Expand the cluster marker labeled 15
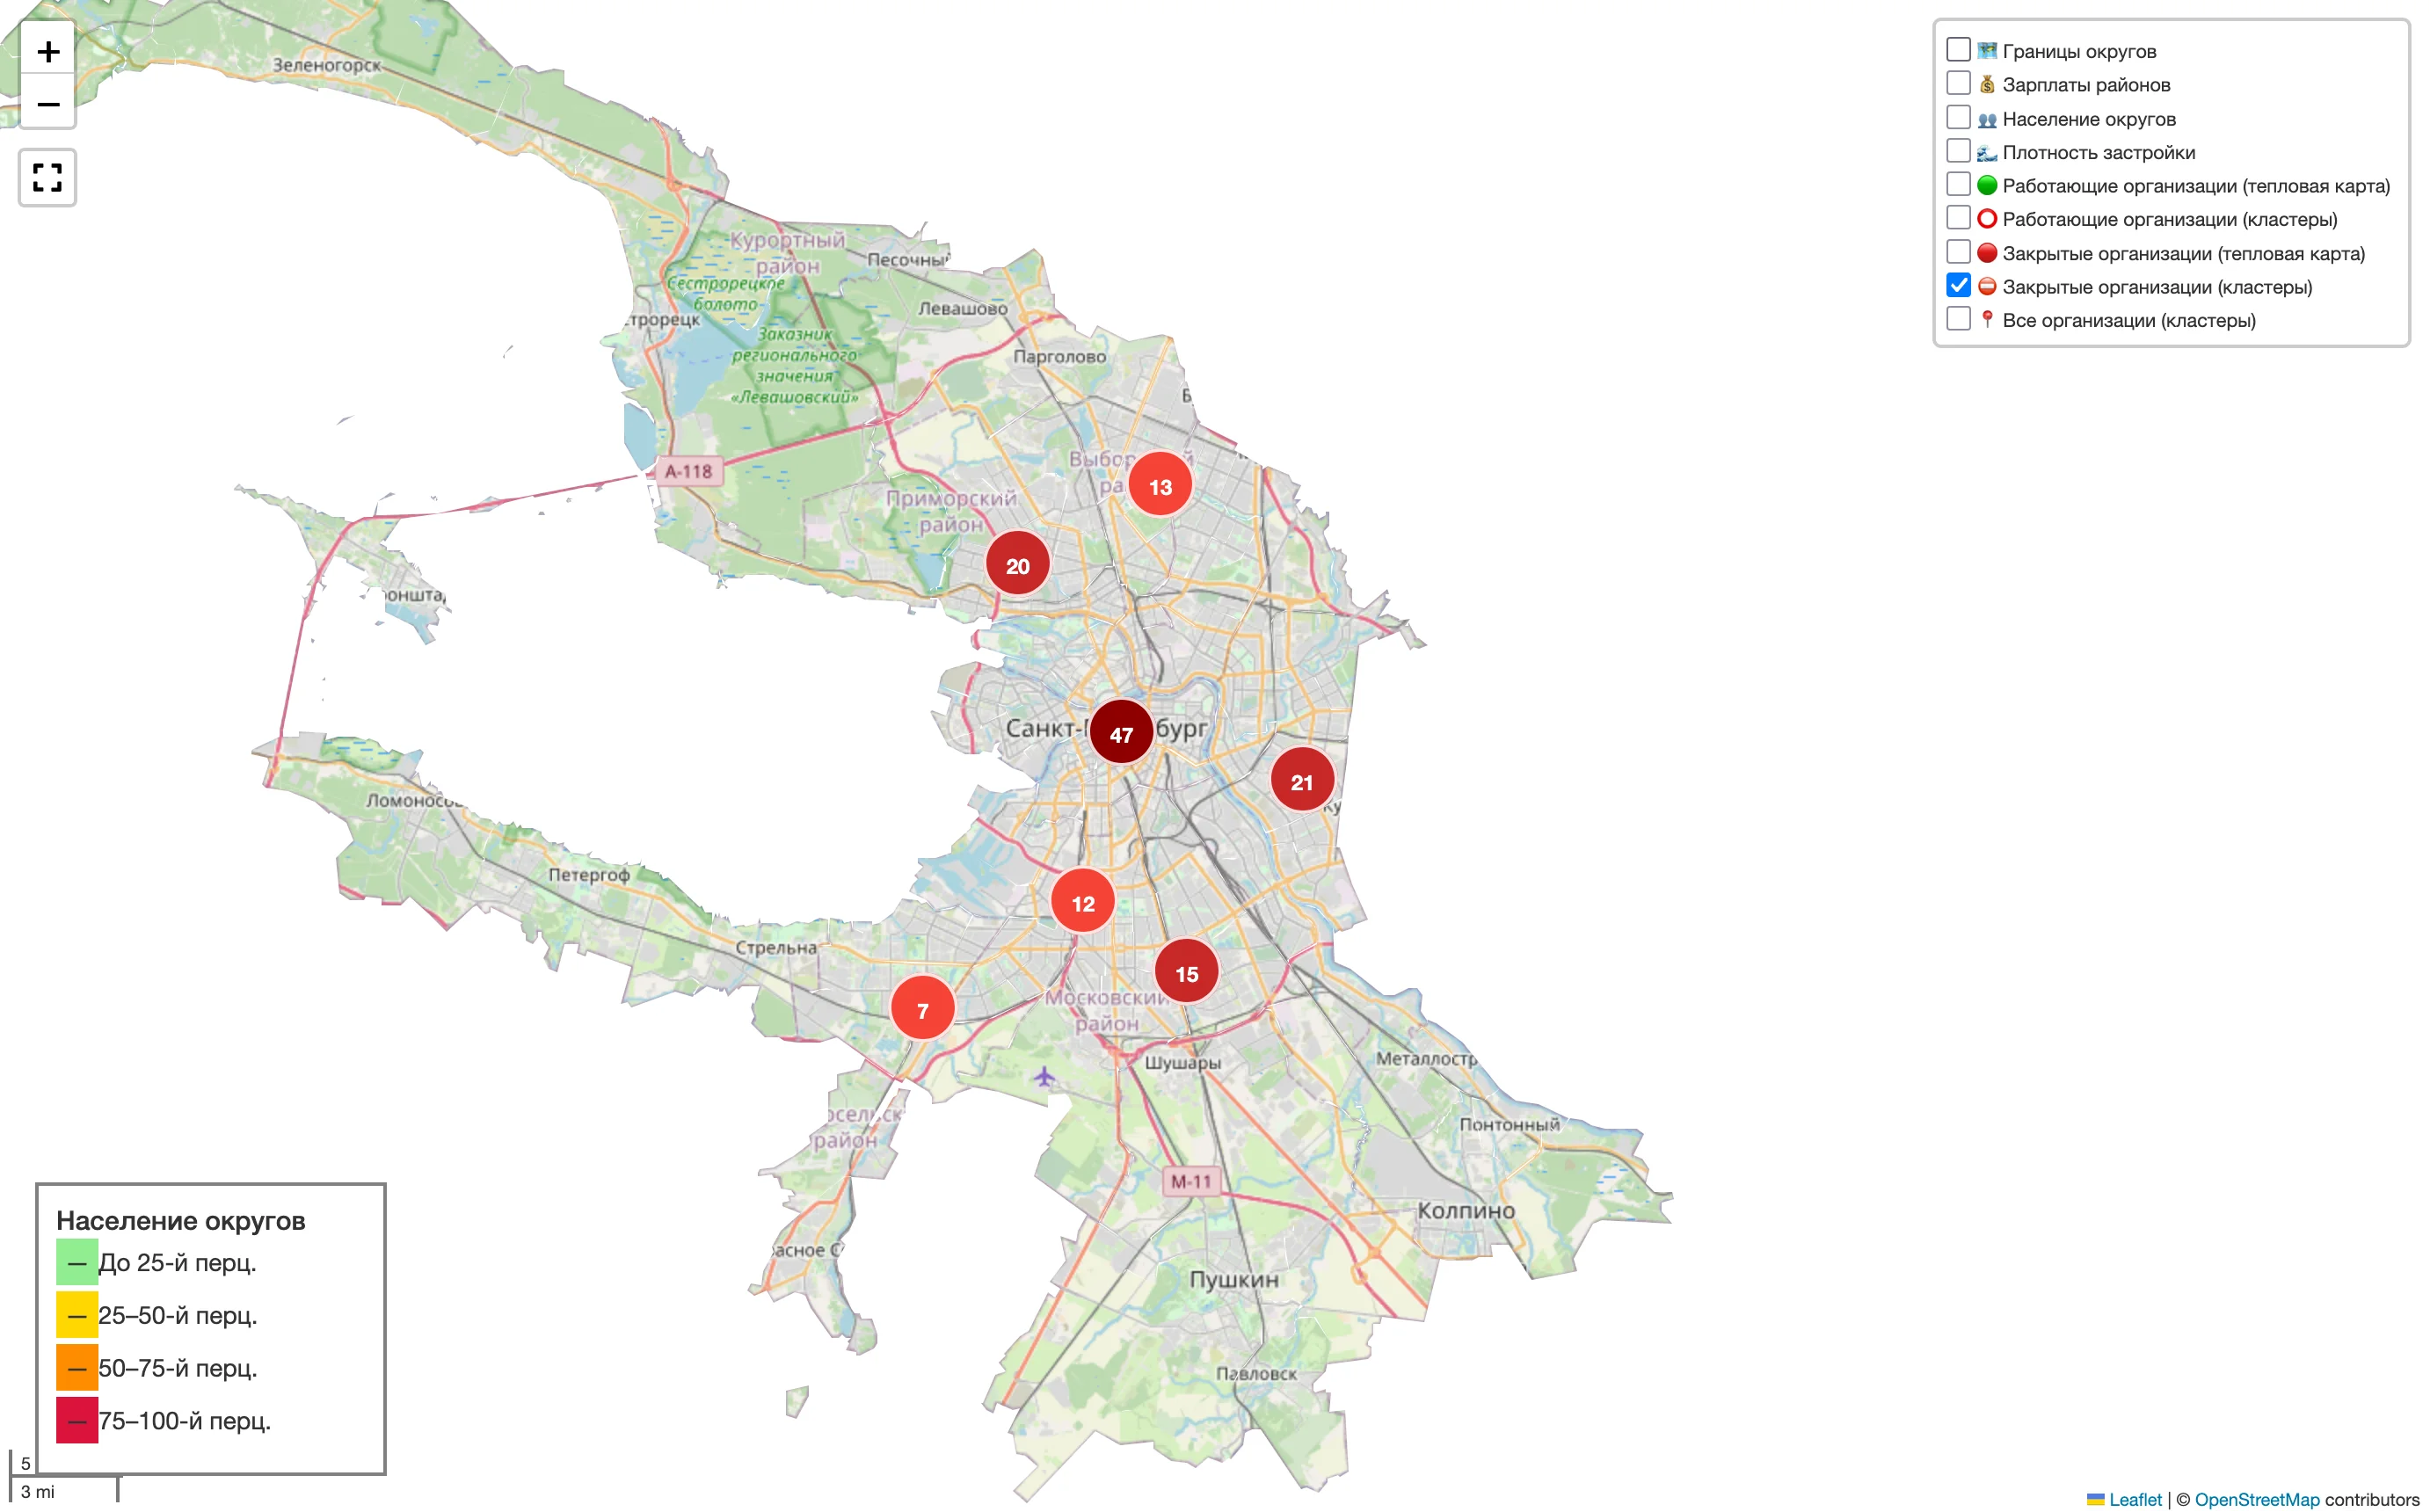Screen dimensions: 2430x1512 (1186, 972)
